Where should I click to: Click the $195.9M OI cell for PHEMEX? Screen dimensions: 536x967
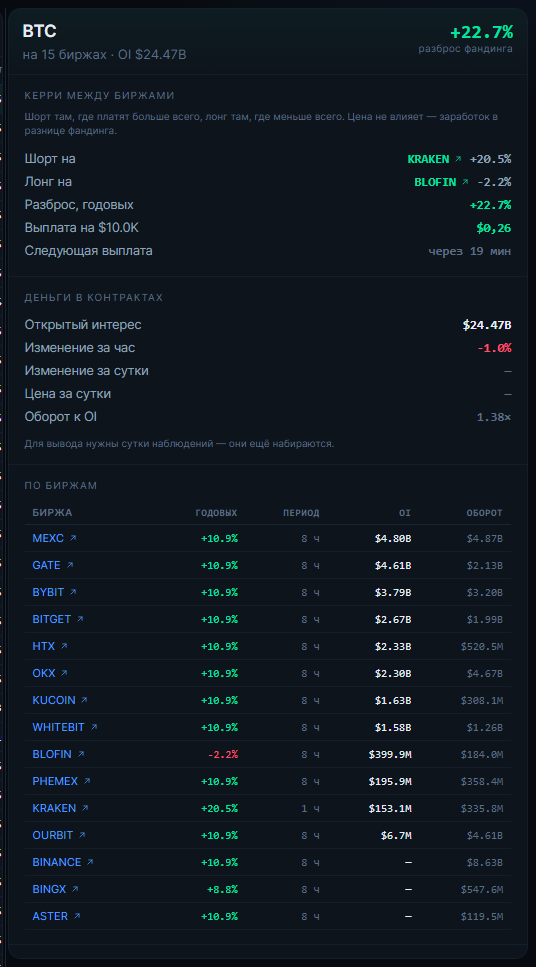390,781
